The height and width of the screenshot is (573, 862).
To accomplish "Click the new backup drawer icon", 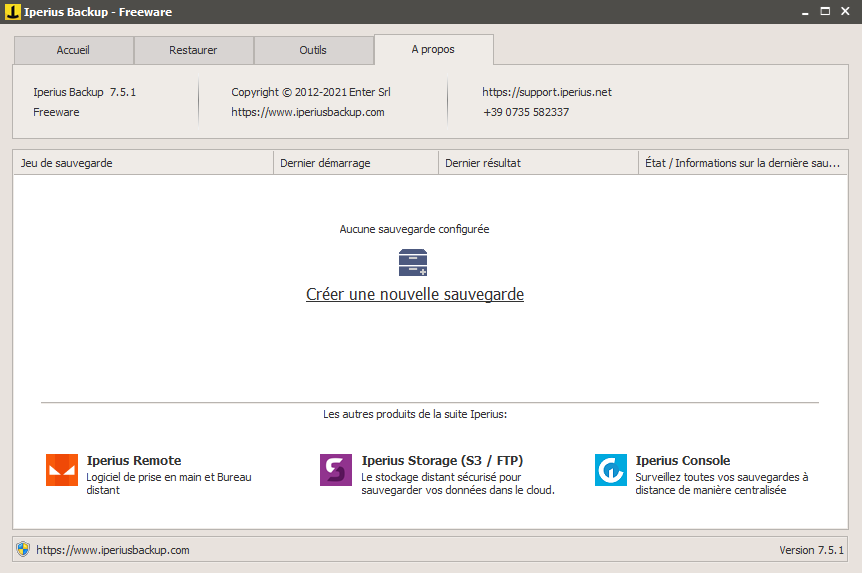I will click(x=413, y=262).
